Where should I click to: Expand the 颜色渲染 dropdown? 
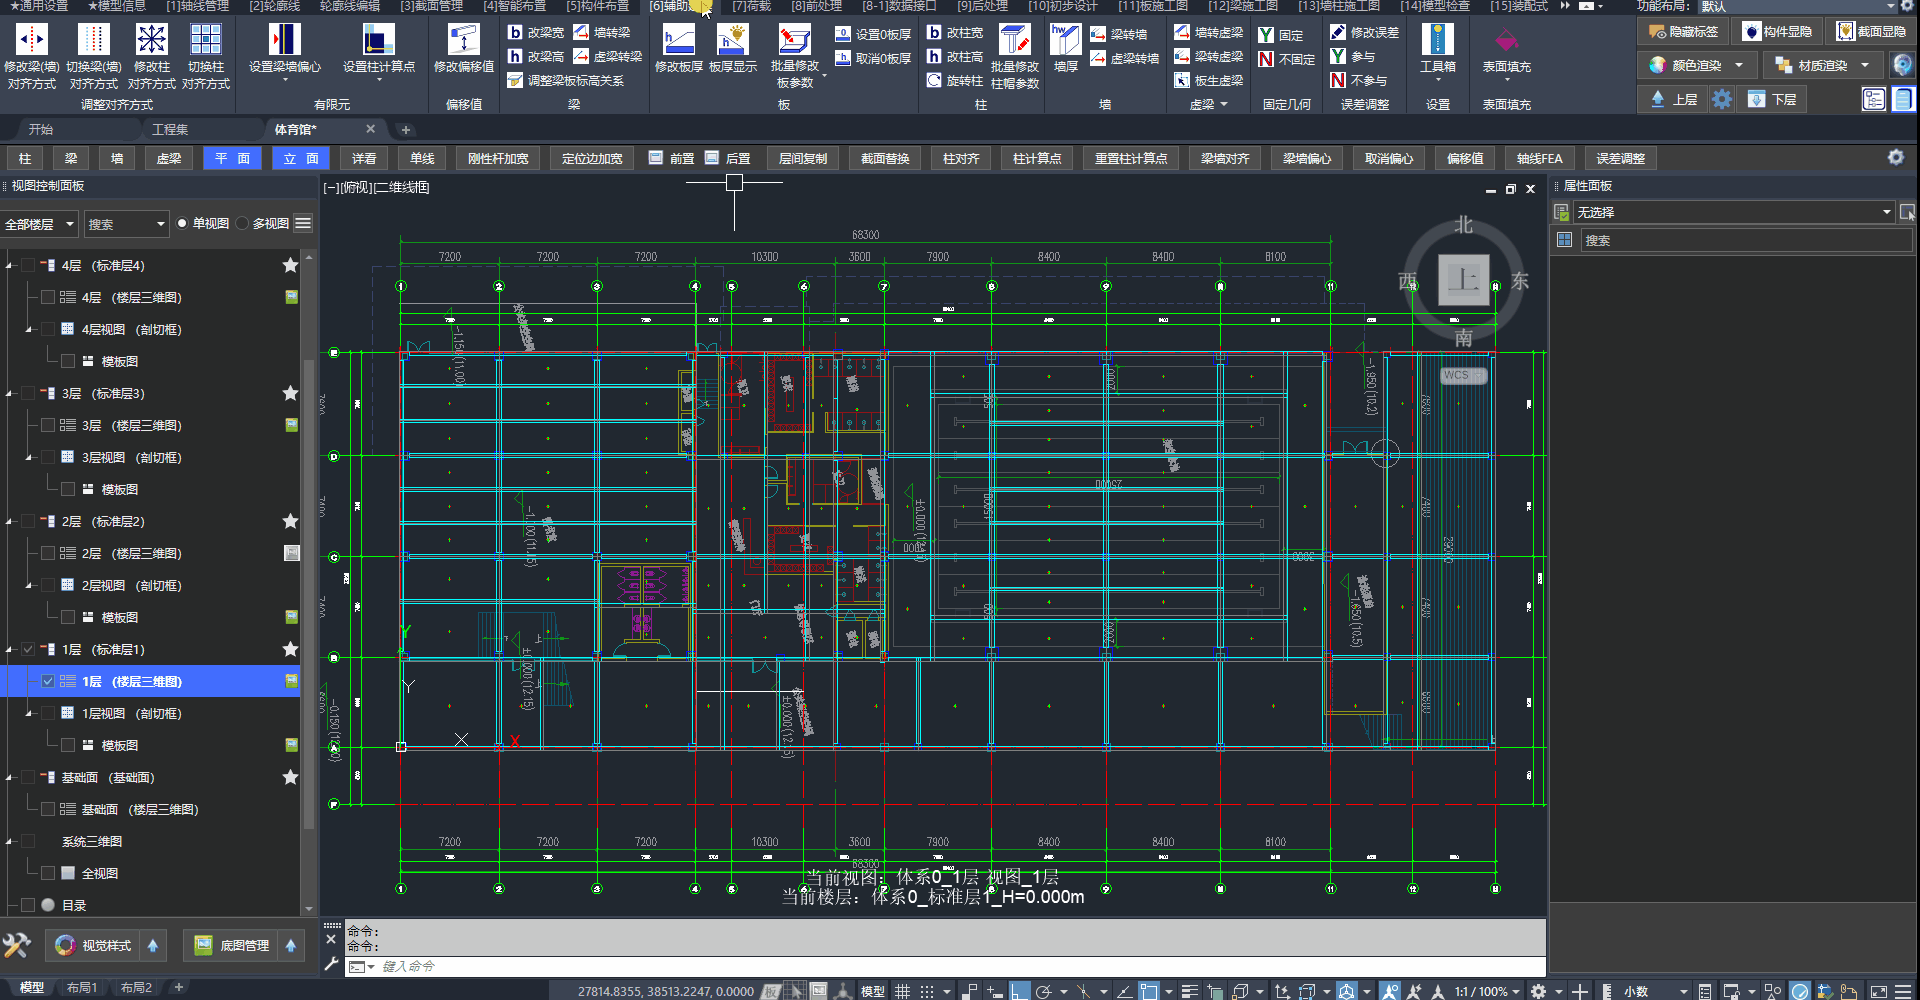[x=1739, y=65]
